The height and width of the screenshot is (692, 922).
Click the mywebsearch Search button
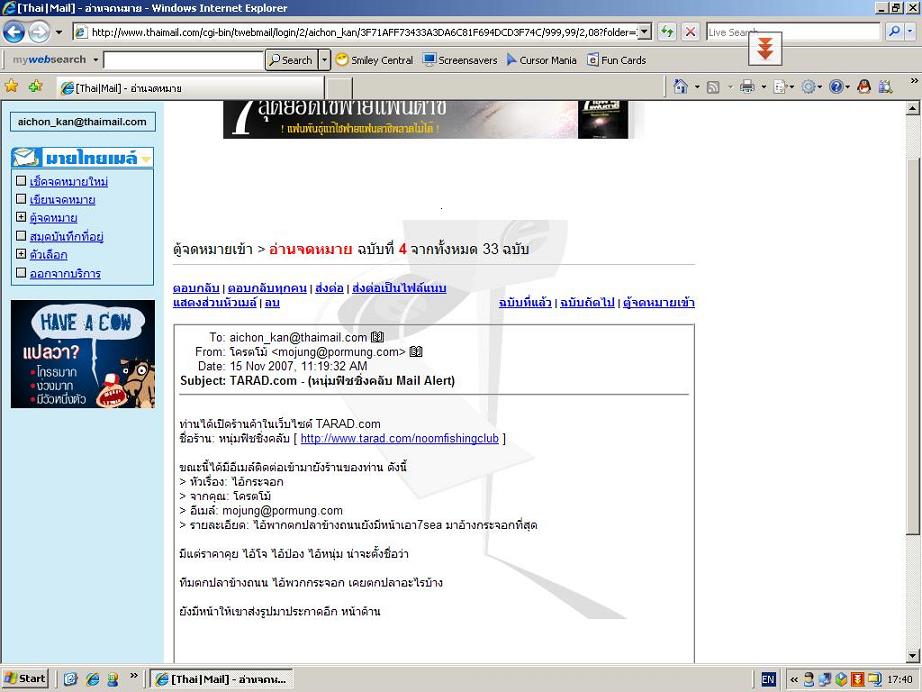pos(291,60)
